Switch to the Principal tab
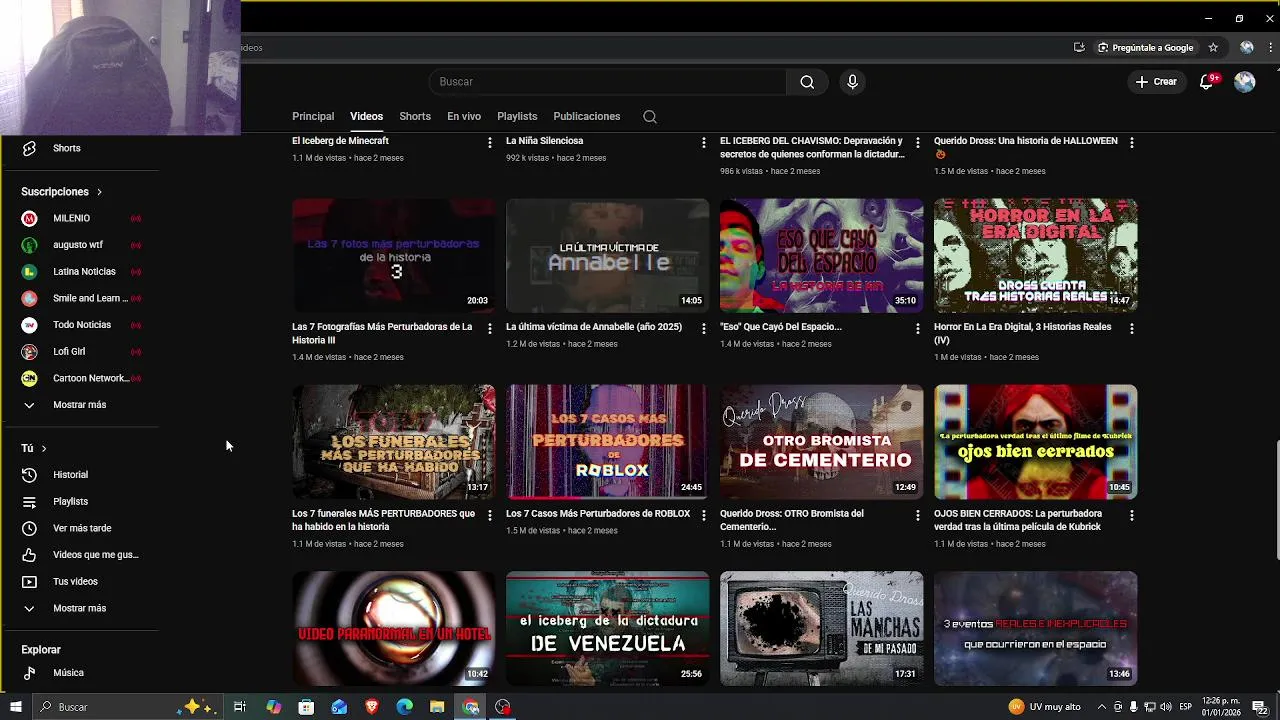Screen dimensions: 1280x720 313,117
